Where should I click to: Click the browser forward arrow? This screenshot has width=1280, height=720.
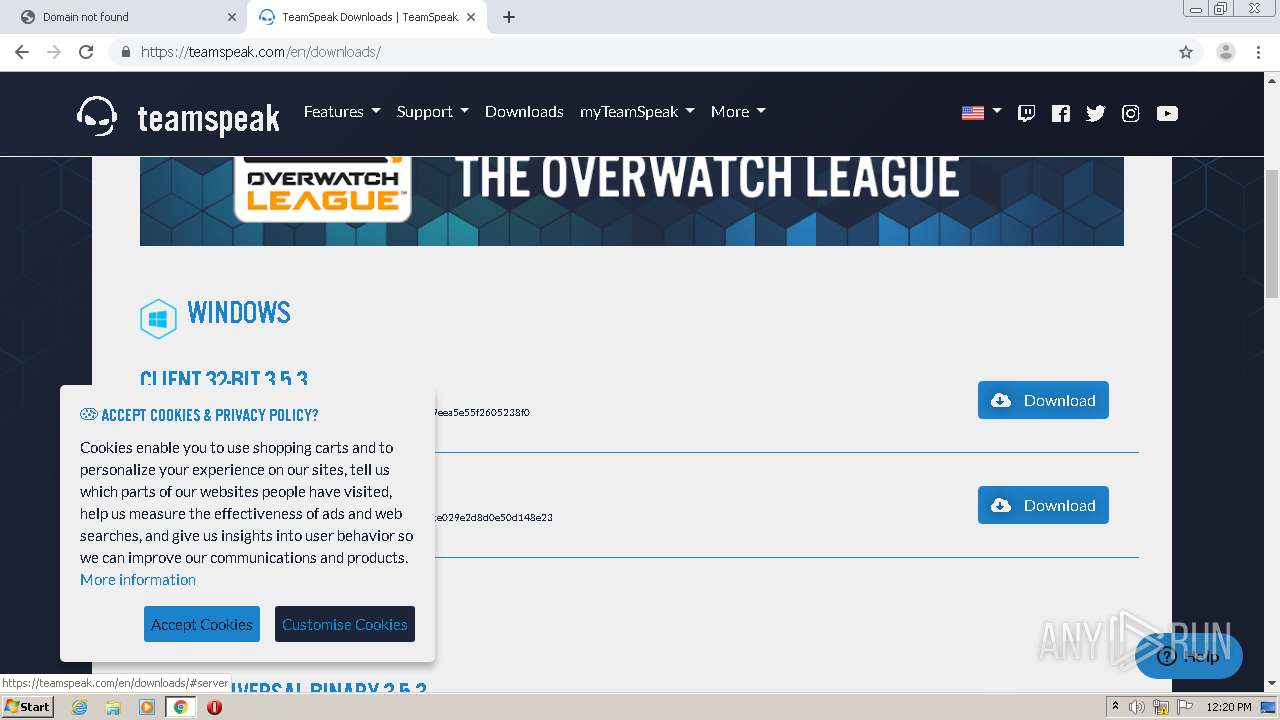[54, 52]
